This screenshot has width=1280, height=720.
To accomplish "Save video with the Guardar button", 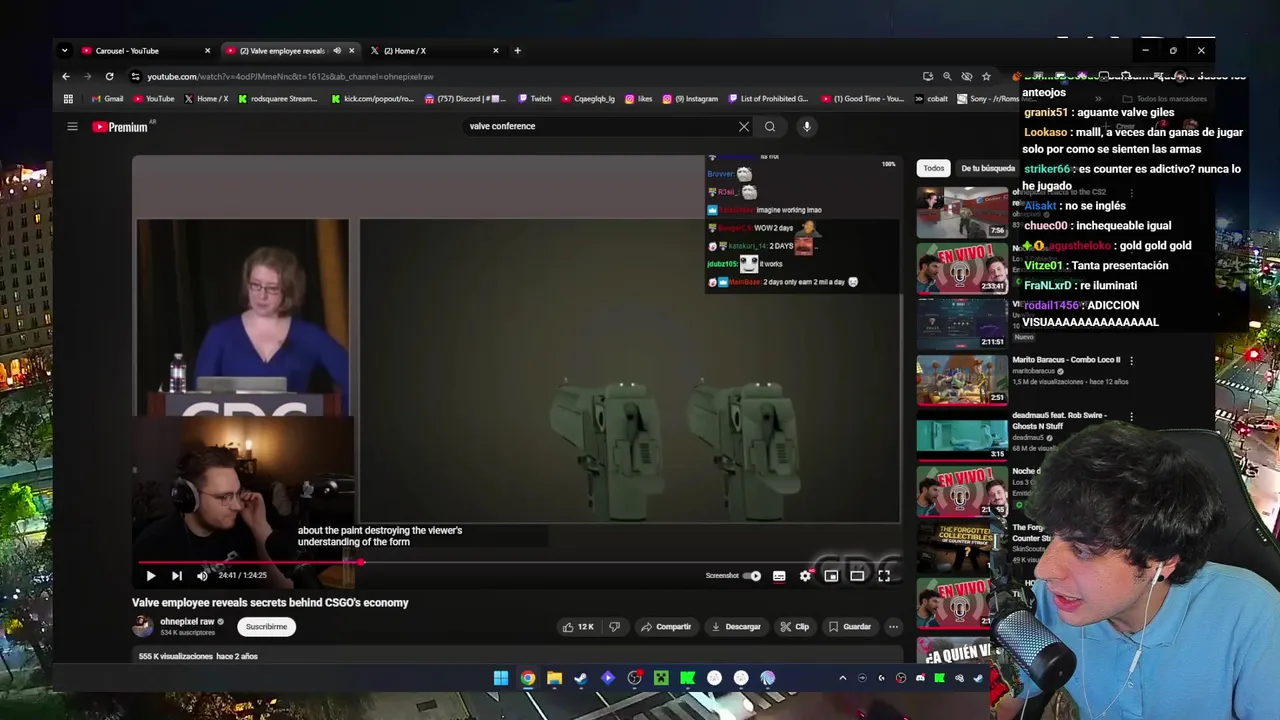I will (850, 627).
